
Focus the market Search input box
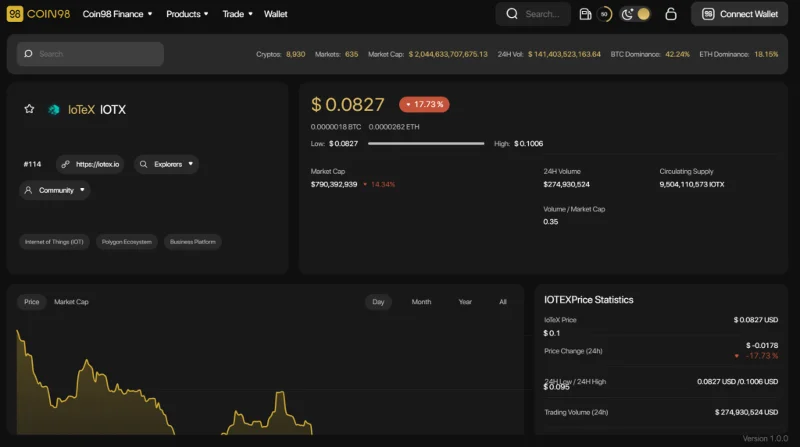(x=90, y=54)
